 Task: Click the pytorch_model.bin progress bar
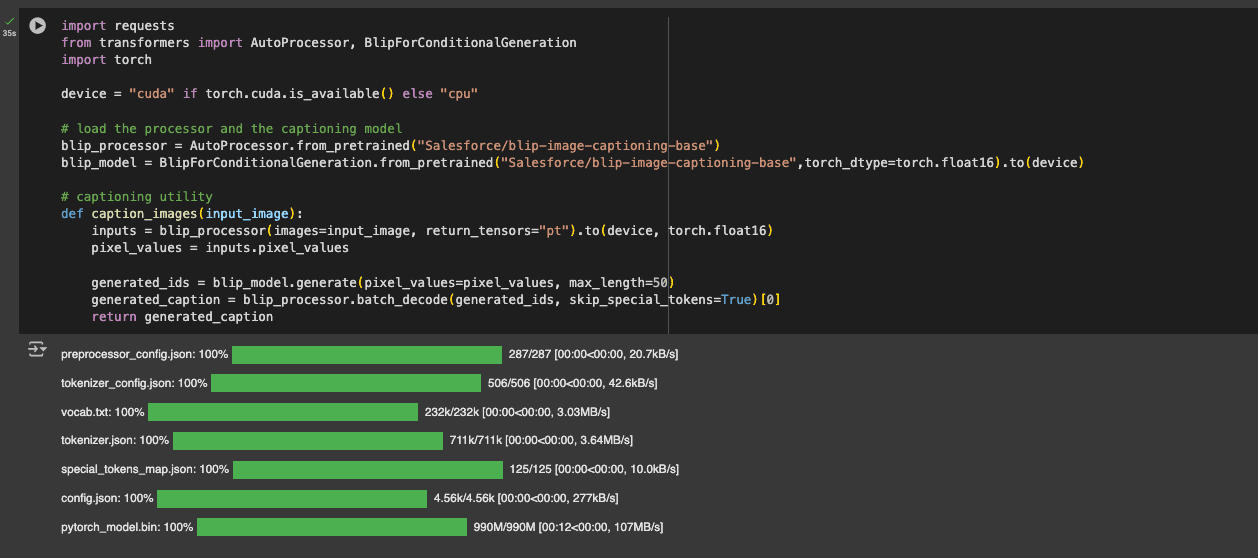[x=331, y=527]
